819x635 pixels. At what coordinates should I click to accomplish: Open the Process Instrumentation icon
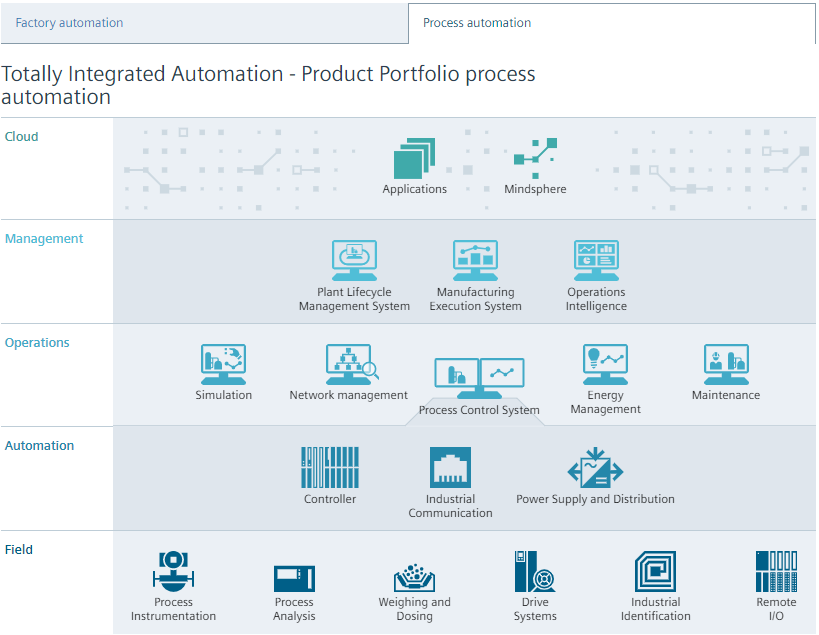[173, 572]
